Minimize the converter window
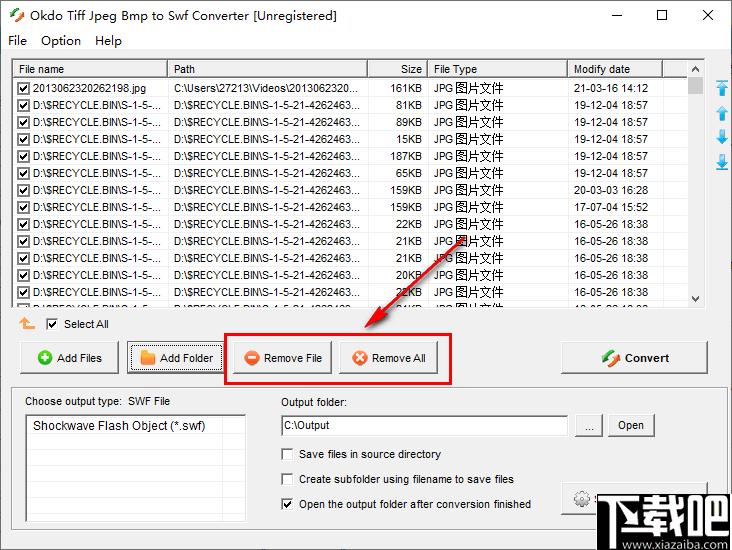 click(617, 15)
